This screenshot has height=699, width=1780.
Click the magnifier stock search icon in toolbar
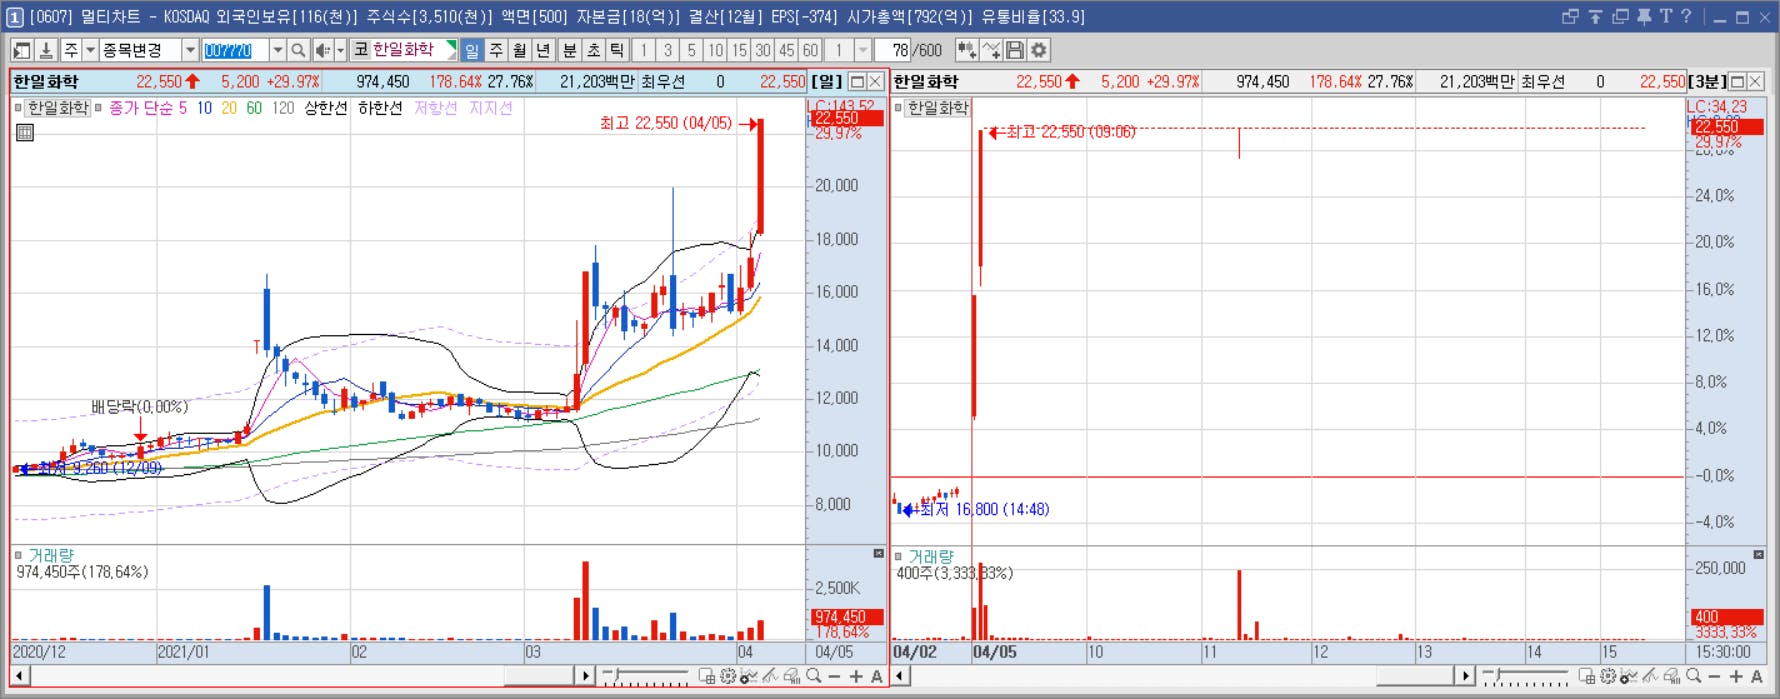298,50
